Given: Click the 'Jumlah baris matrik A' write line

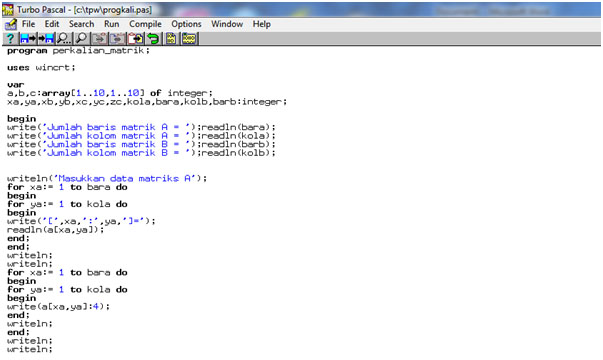Looking at the screenshot, I should point(141,127).
